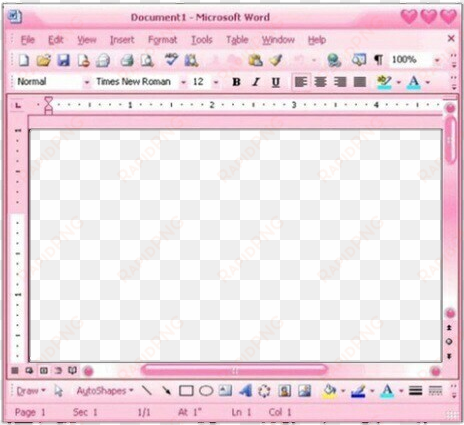Viewport: 464px width, 425px height.
Task: Create a new blank document
Action: point(24,60)
